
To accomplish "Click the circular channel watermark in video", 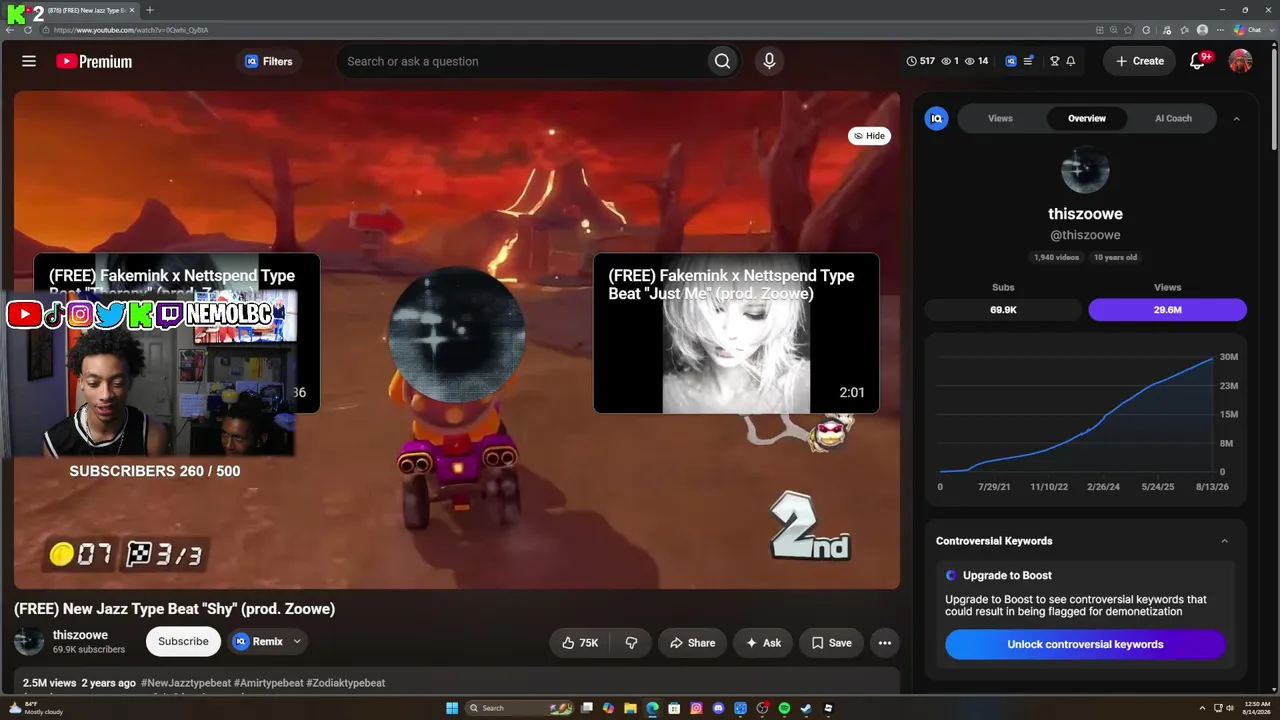I will pyautogui.click(x=456, y=335).
